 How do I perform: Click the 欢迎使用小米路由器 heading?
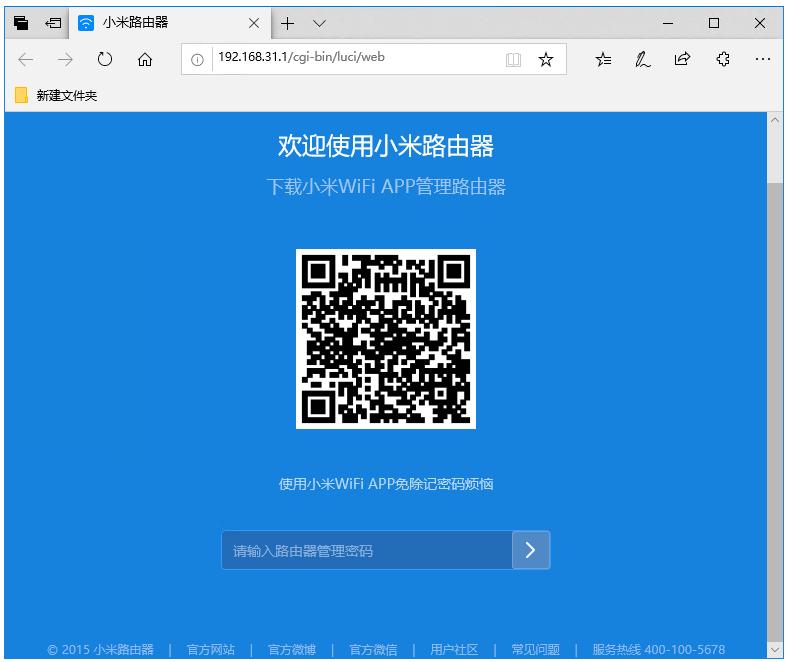(386, 146)
